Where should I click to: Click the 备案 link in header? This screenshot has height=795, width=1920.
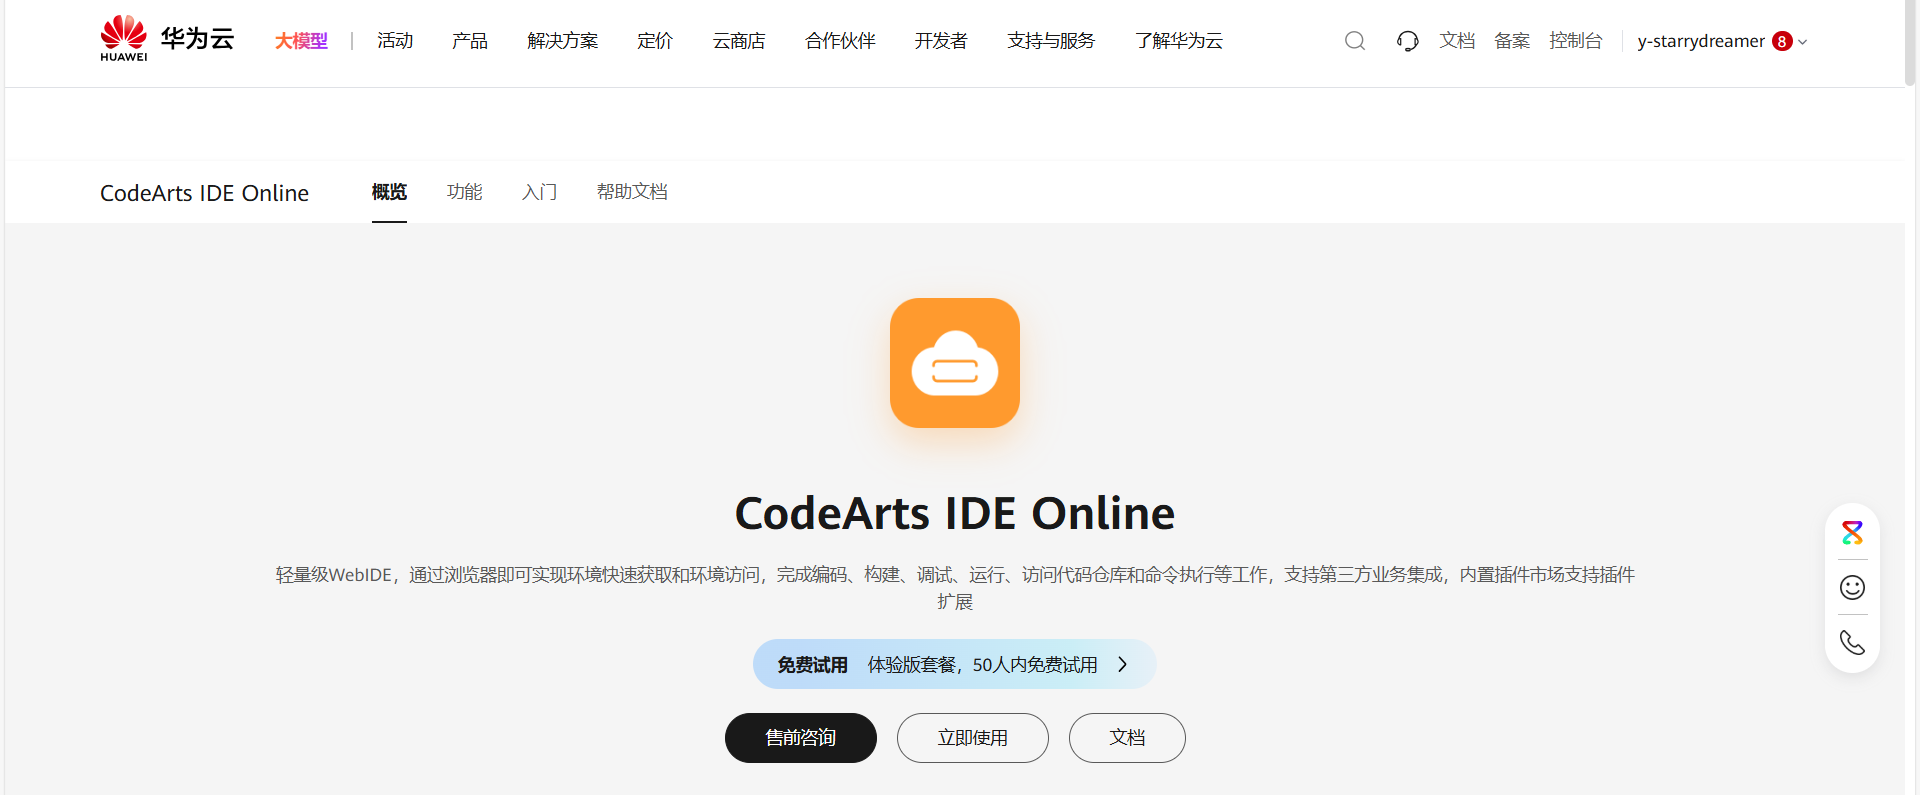[1512, 41]
